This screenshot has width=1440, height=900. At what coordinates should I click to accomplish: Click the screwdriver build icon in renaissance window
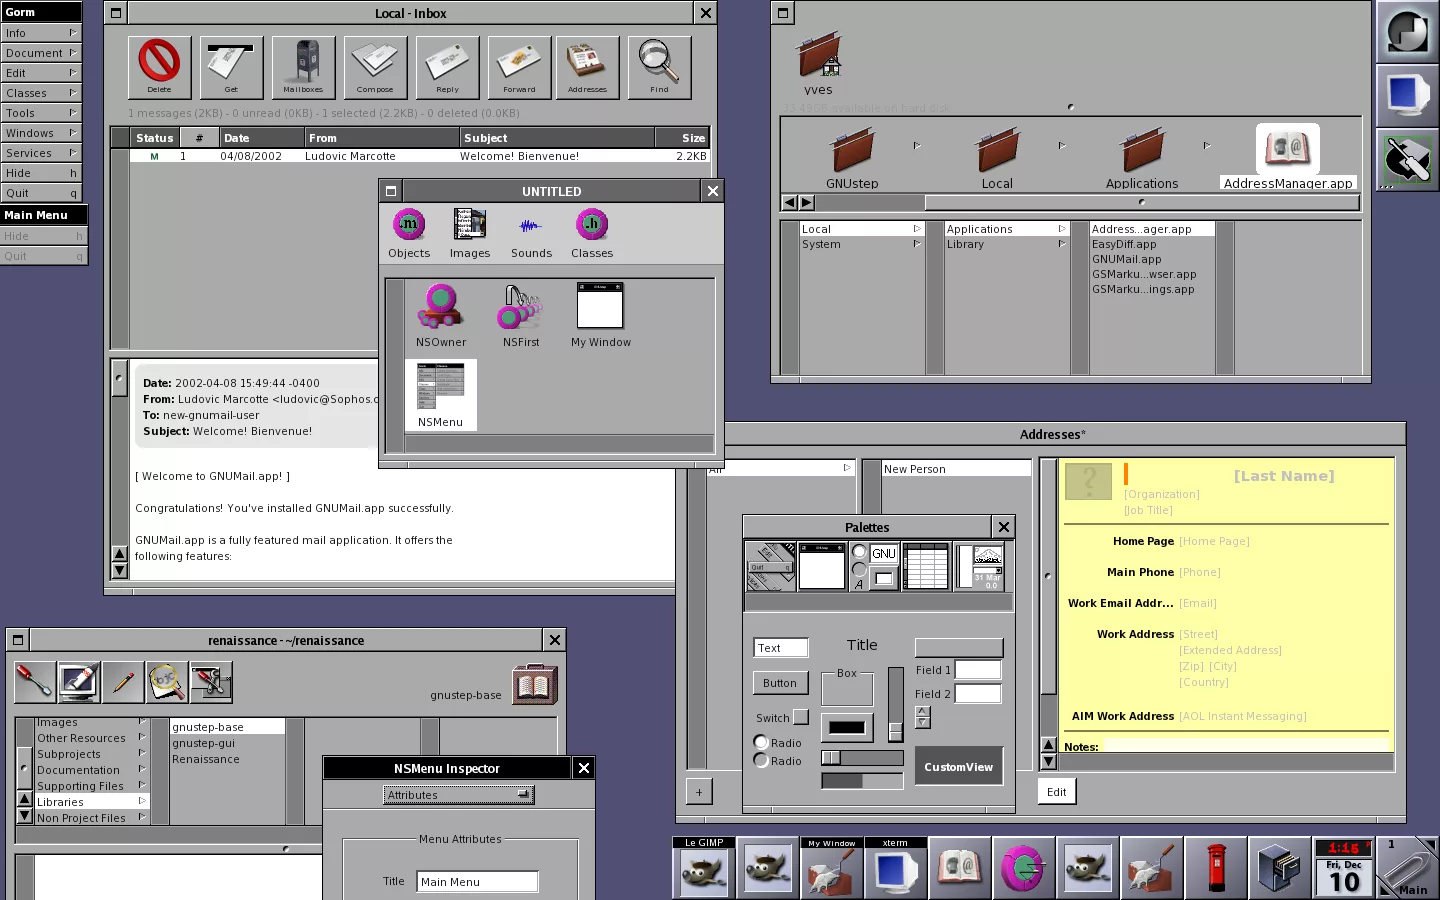click(x=34, y=682)
